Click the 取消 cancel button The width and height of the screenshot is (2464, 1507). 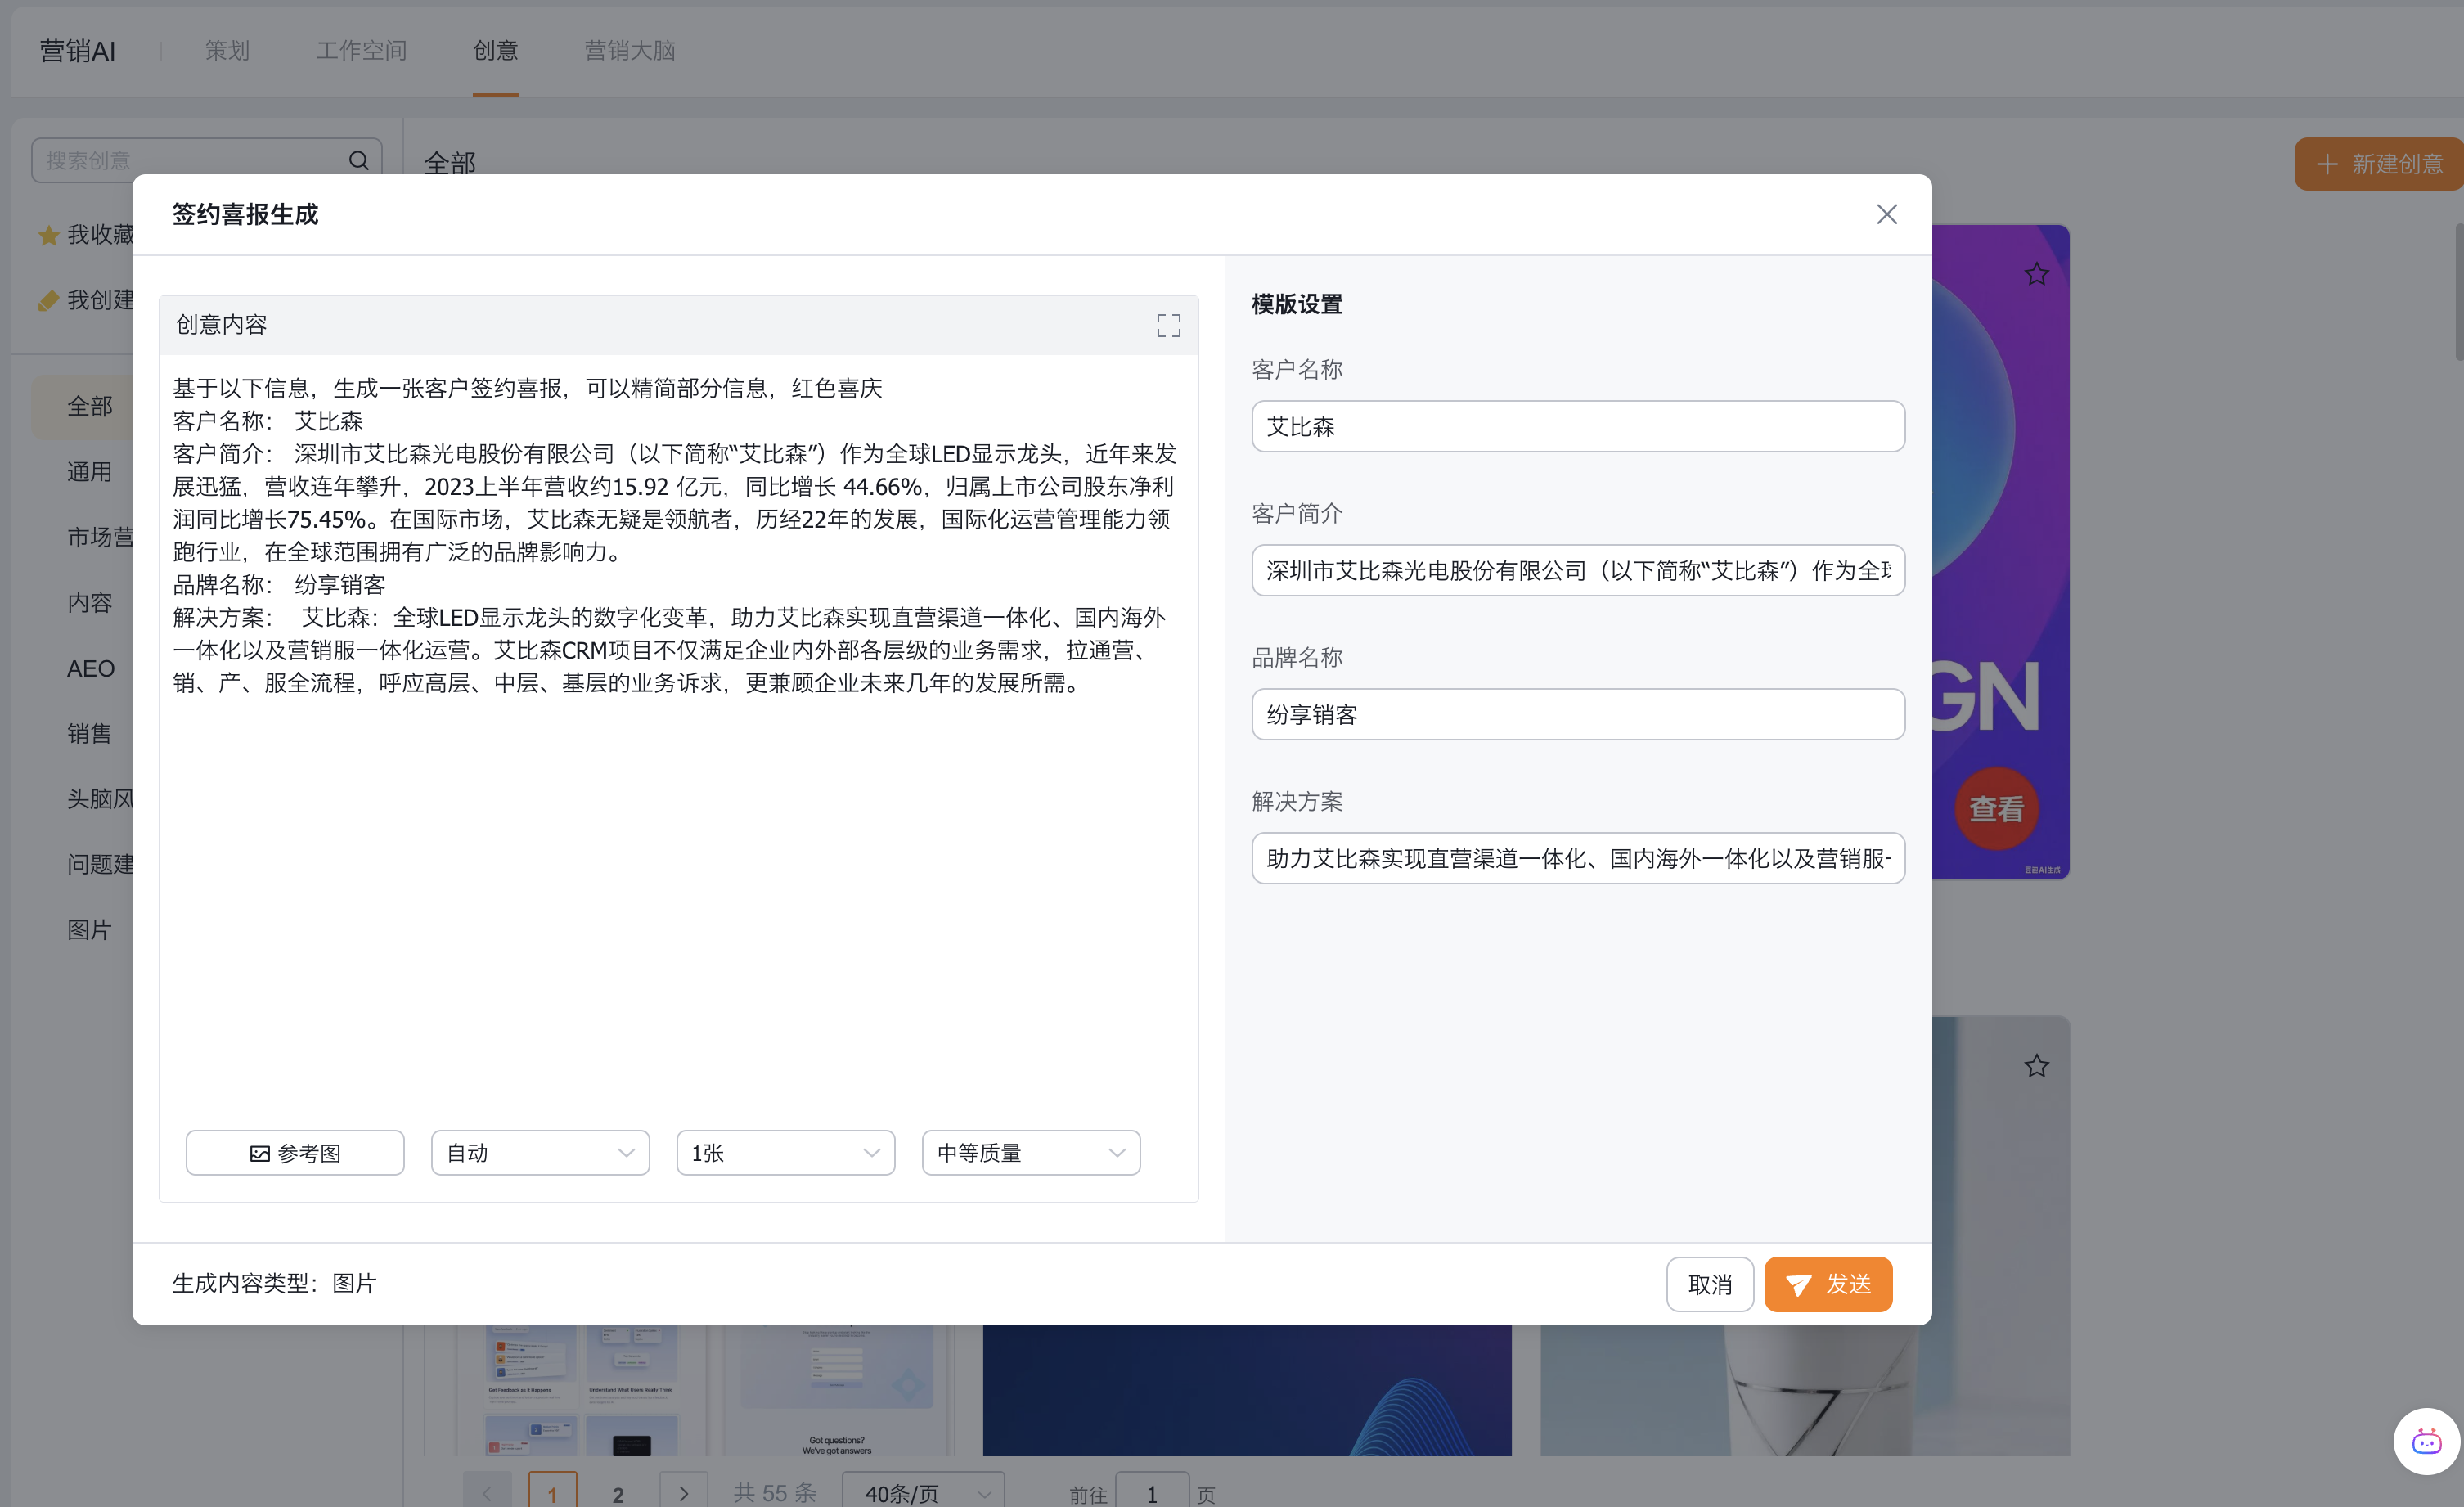tap(1709, 1284)
